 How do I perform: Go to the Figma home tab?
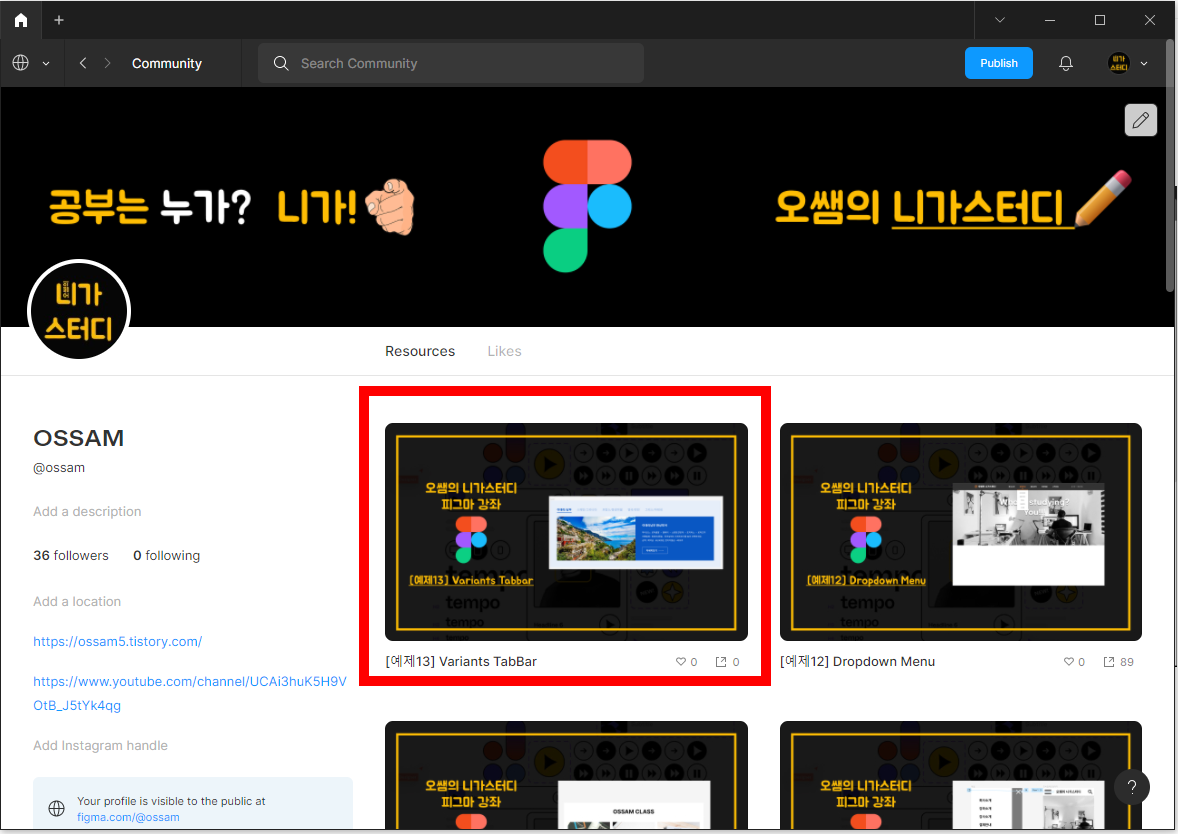(x=21, y=20)
